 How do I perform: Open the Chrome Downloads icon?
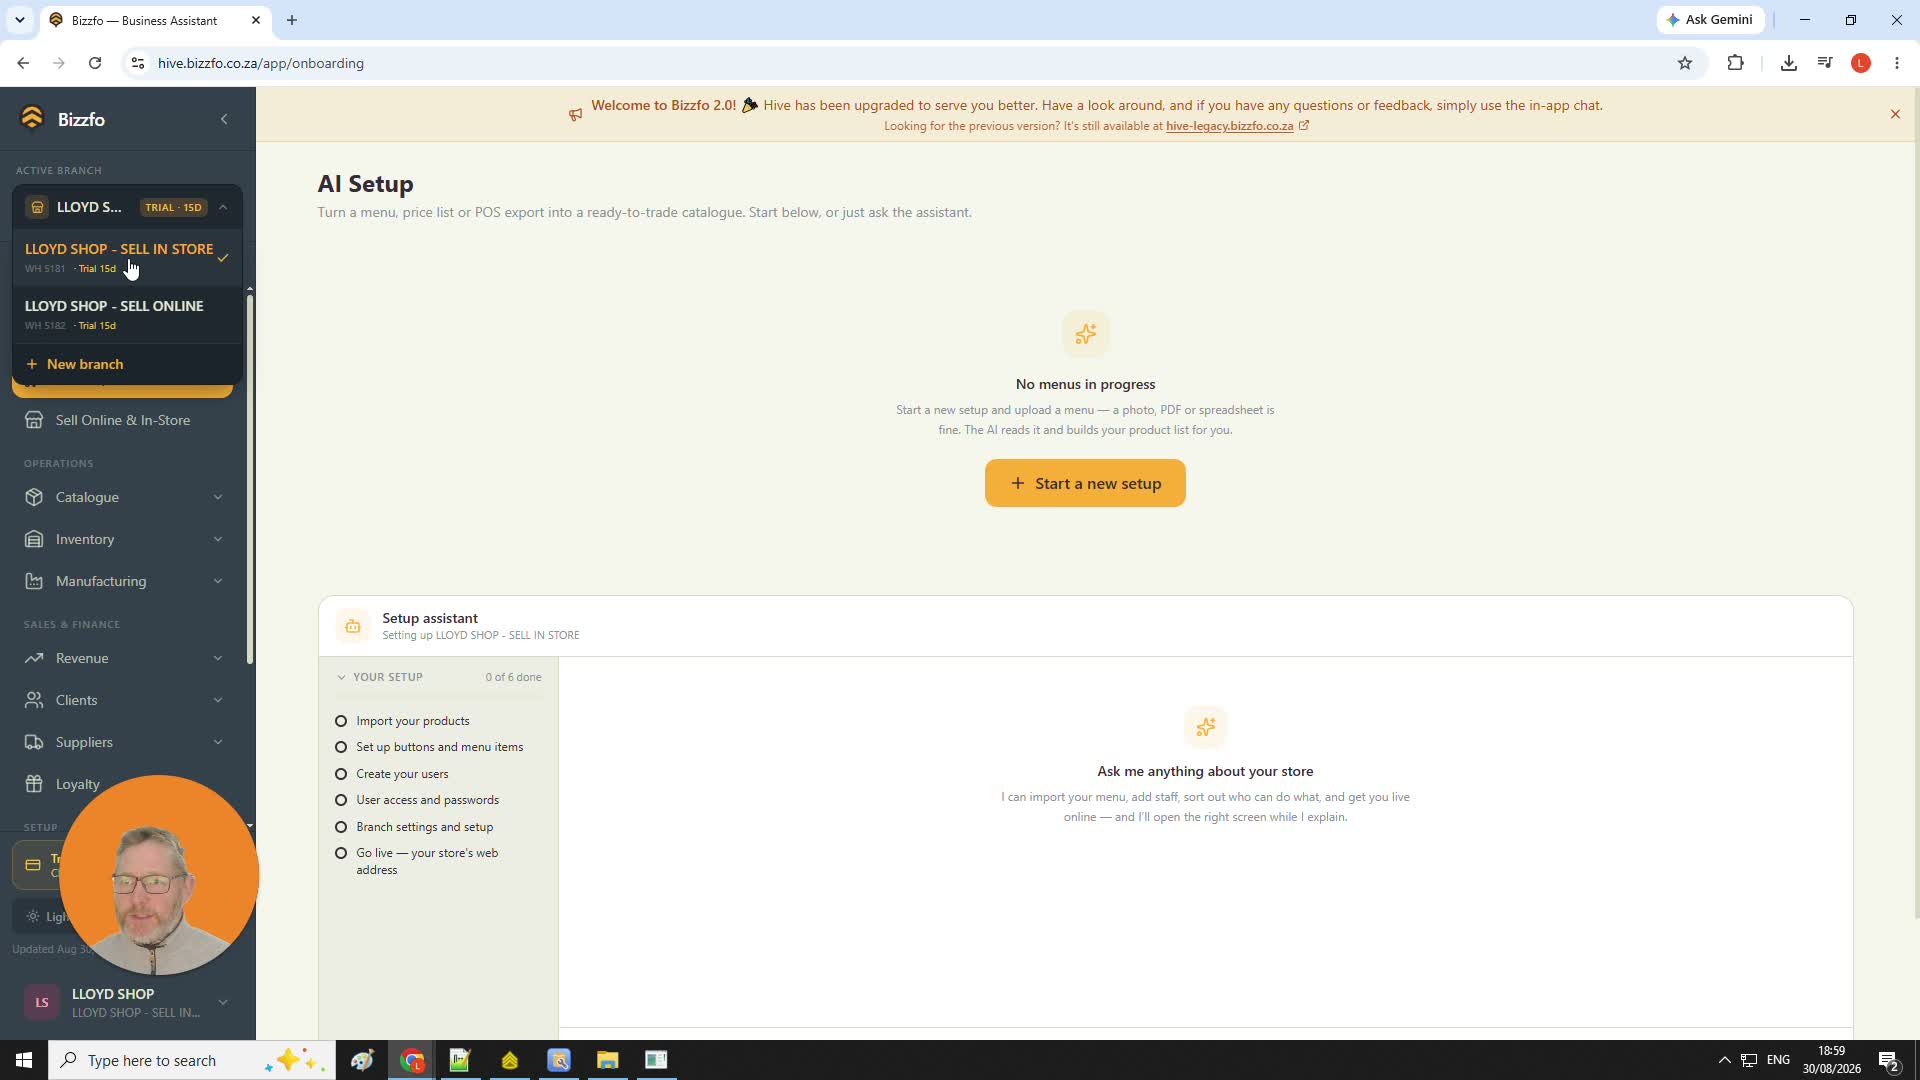(1789, 63)
